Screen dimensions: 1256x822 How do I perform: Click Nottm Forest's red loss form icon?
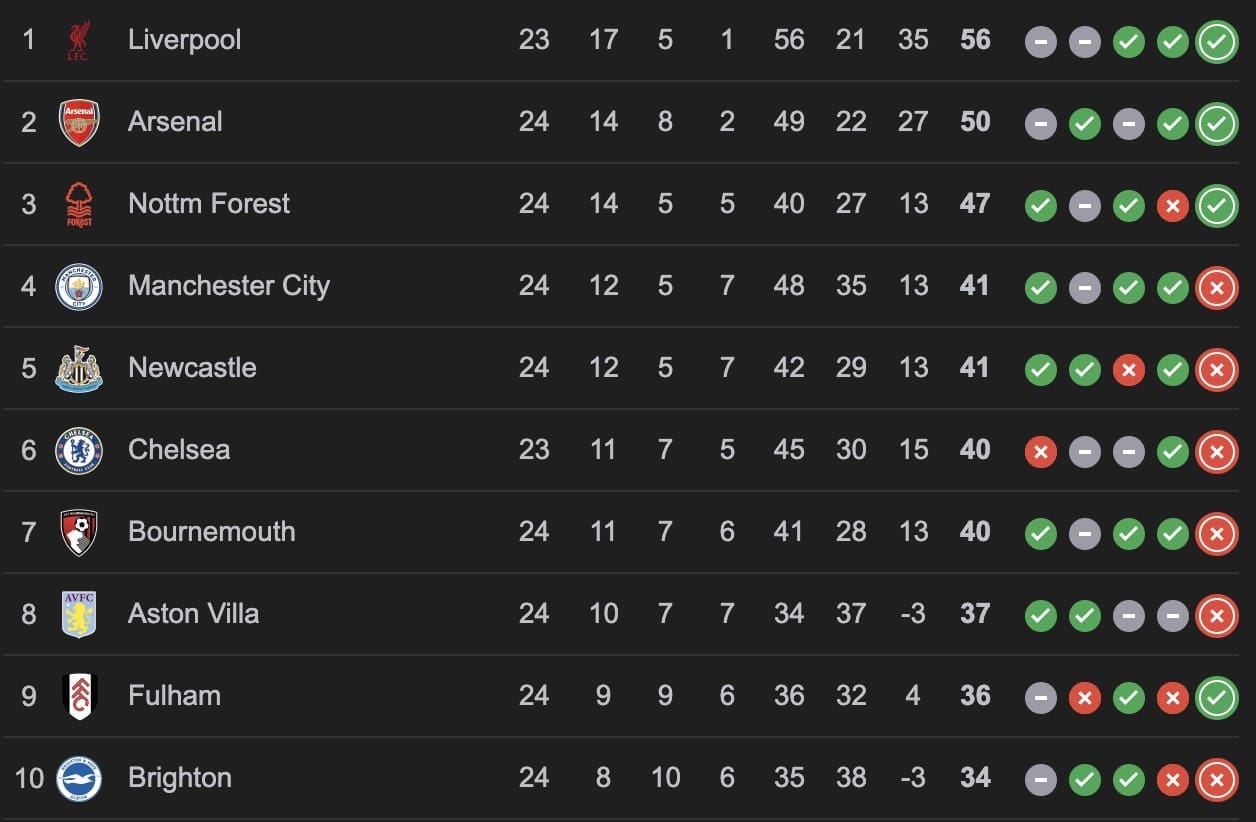(x=1173, y=205)
